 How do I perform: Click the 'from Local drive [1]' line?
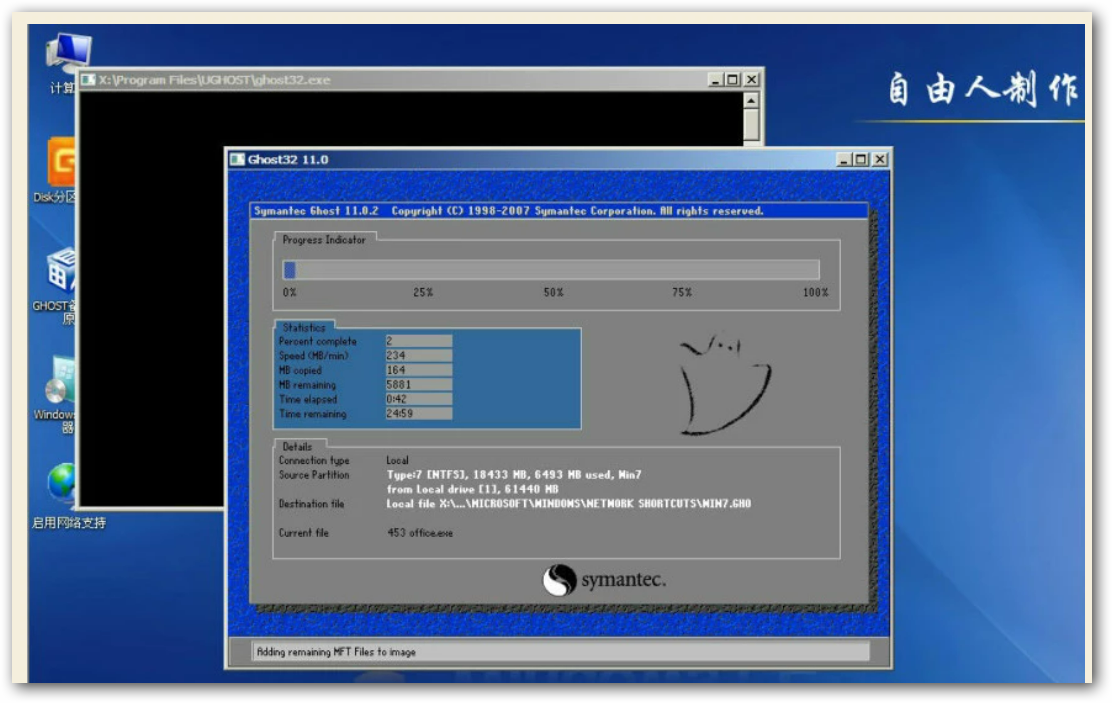[x=472, y=489]
